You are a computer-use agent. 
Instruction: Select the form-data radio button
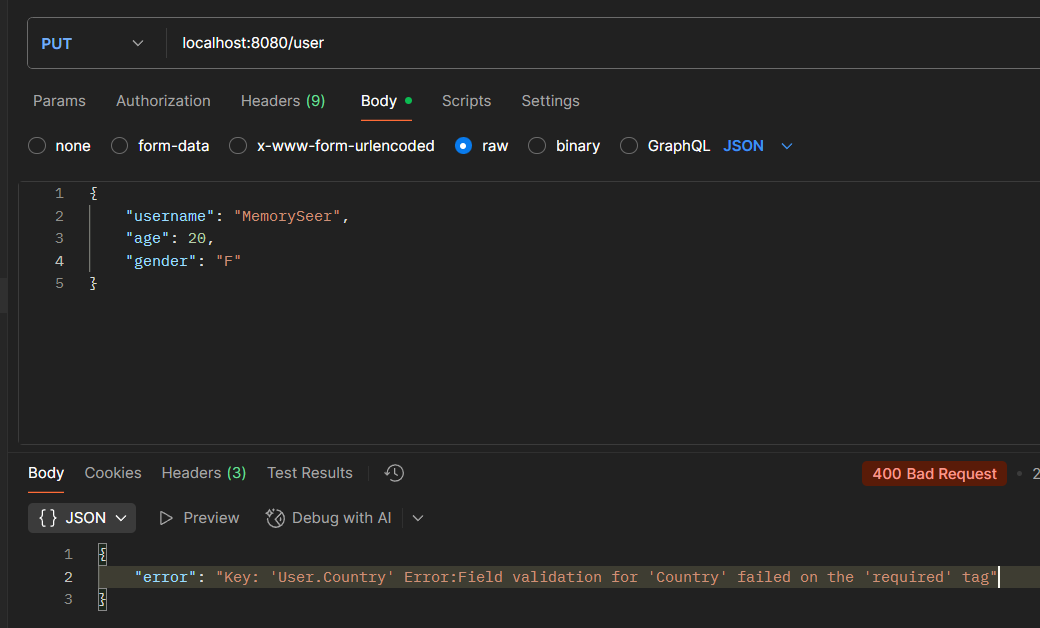pos(120,146)
